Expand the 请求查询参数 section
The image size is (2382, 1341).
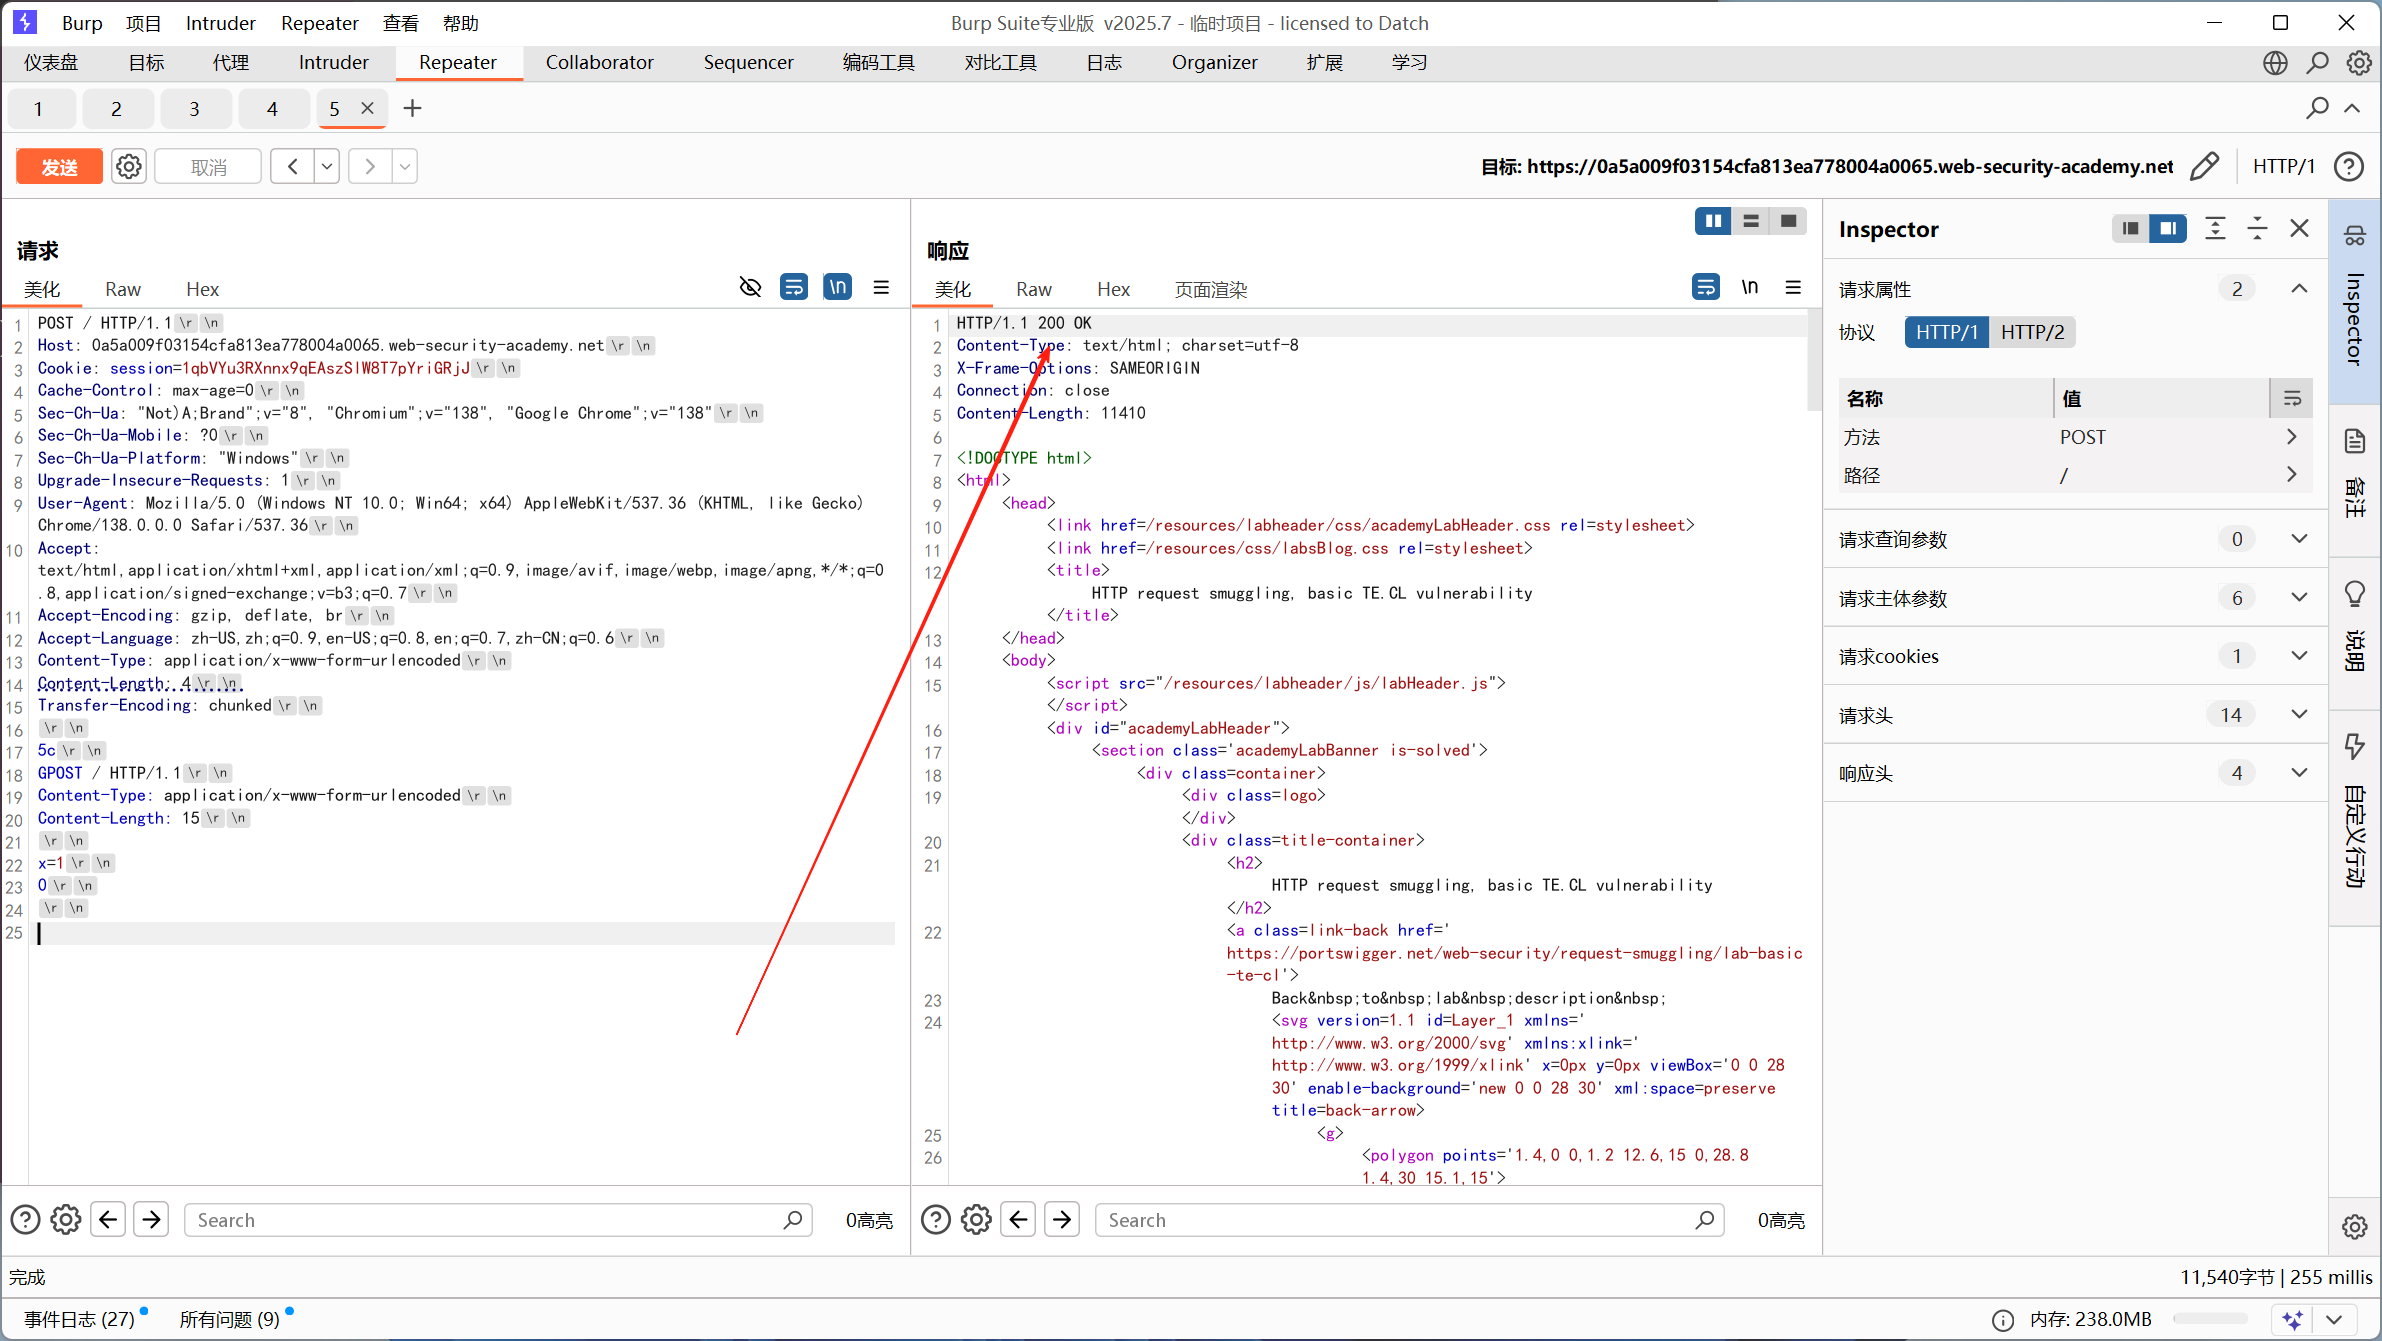[x=2299, y=539]
